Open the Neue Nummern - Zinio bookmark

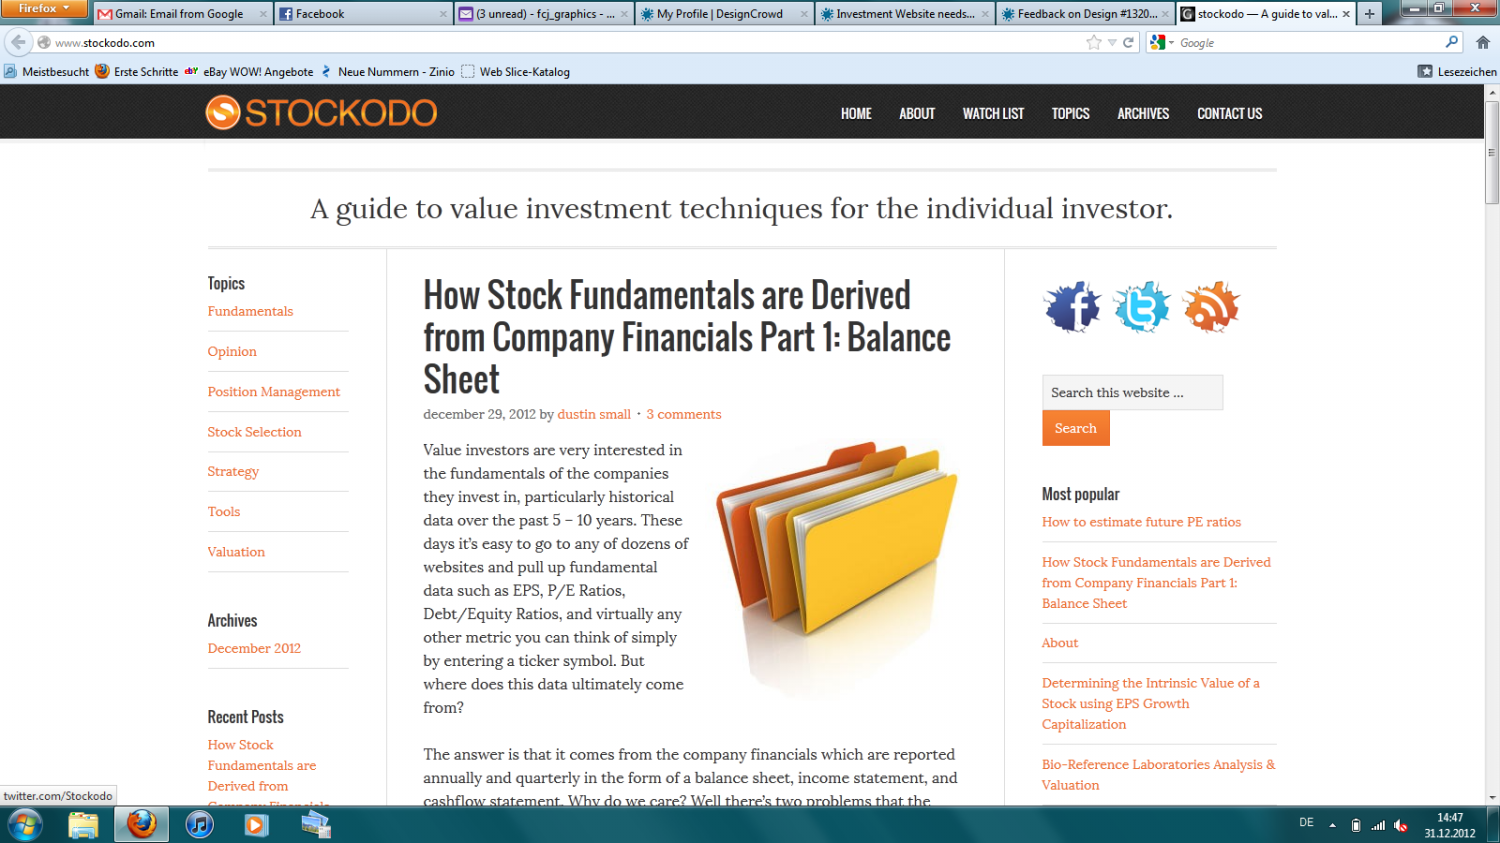pos(387,72)
